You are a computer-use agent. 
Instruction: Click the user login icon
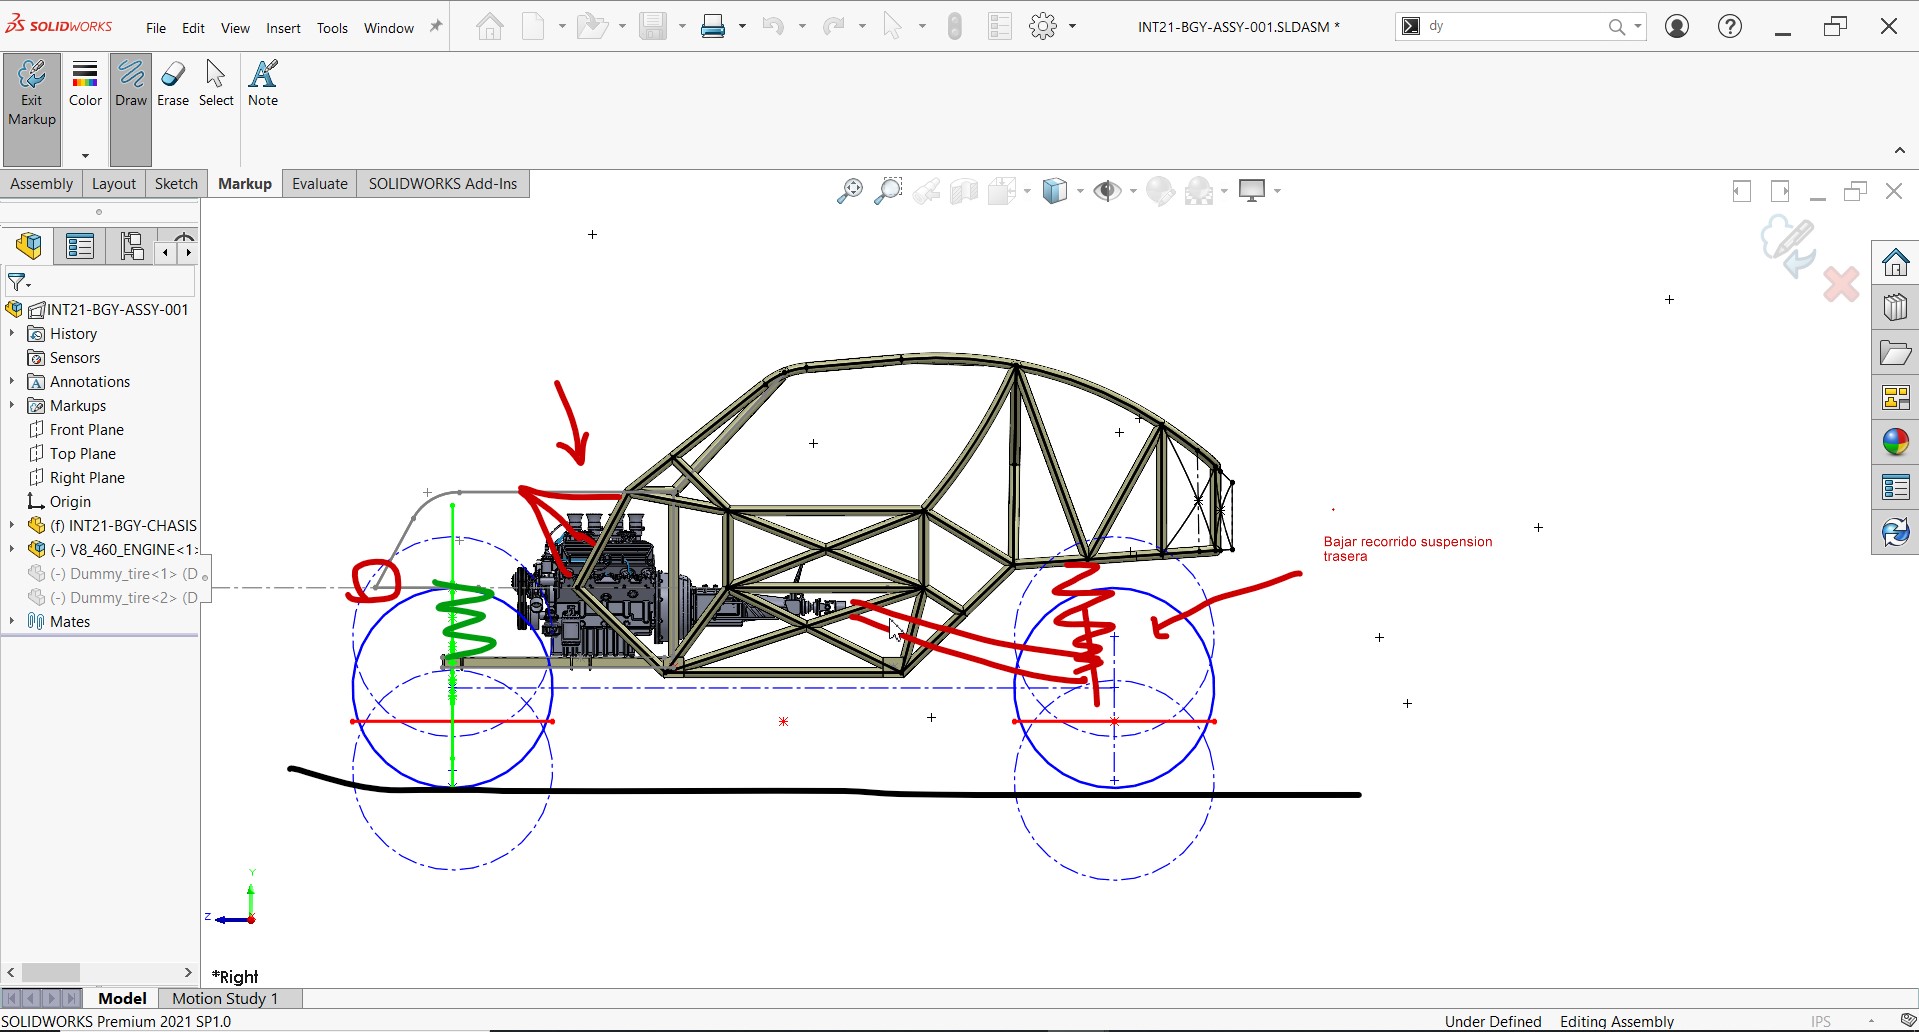tap(1677, 26)
